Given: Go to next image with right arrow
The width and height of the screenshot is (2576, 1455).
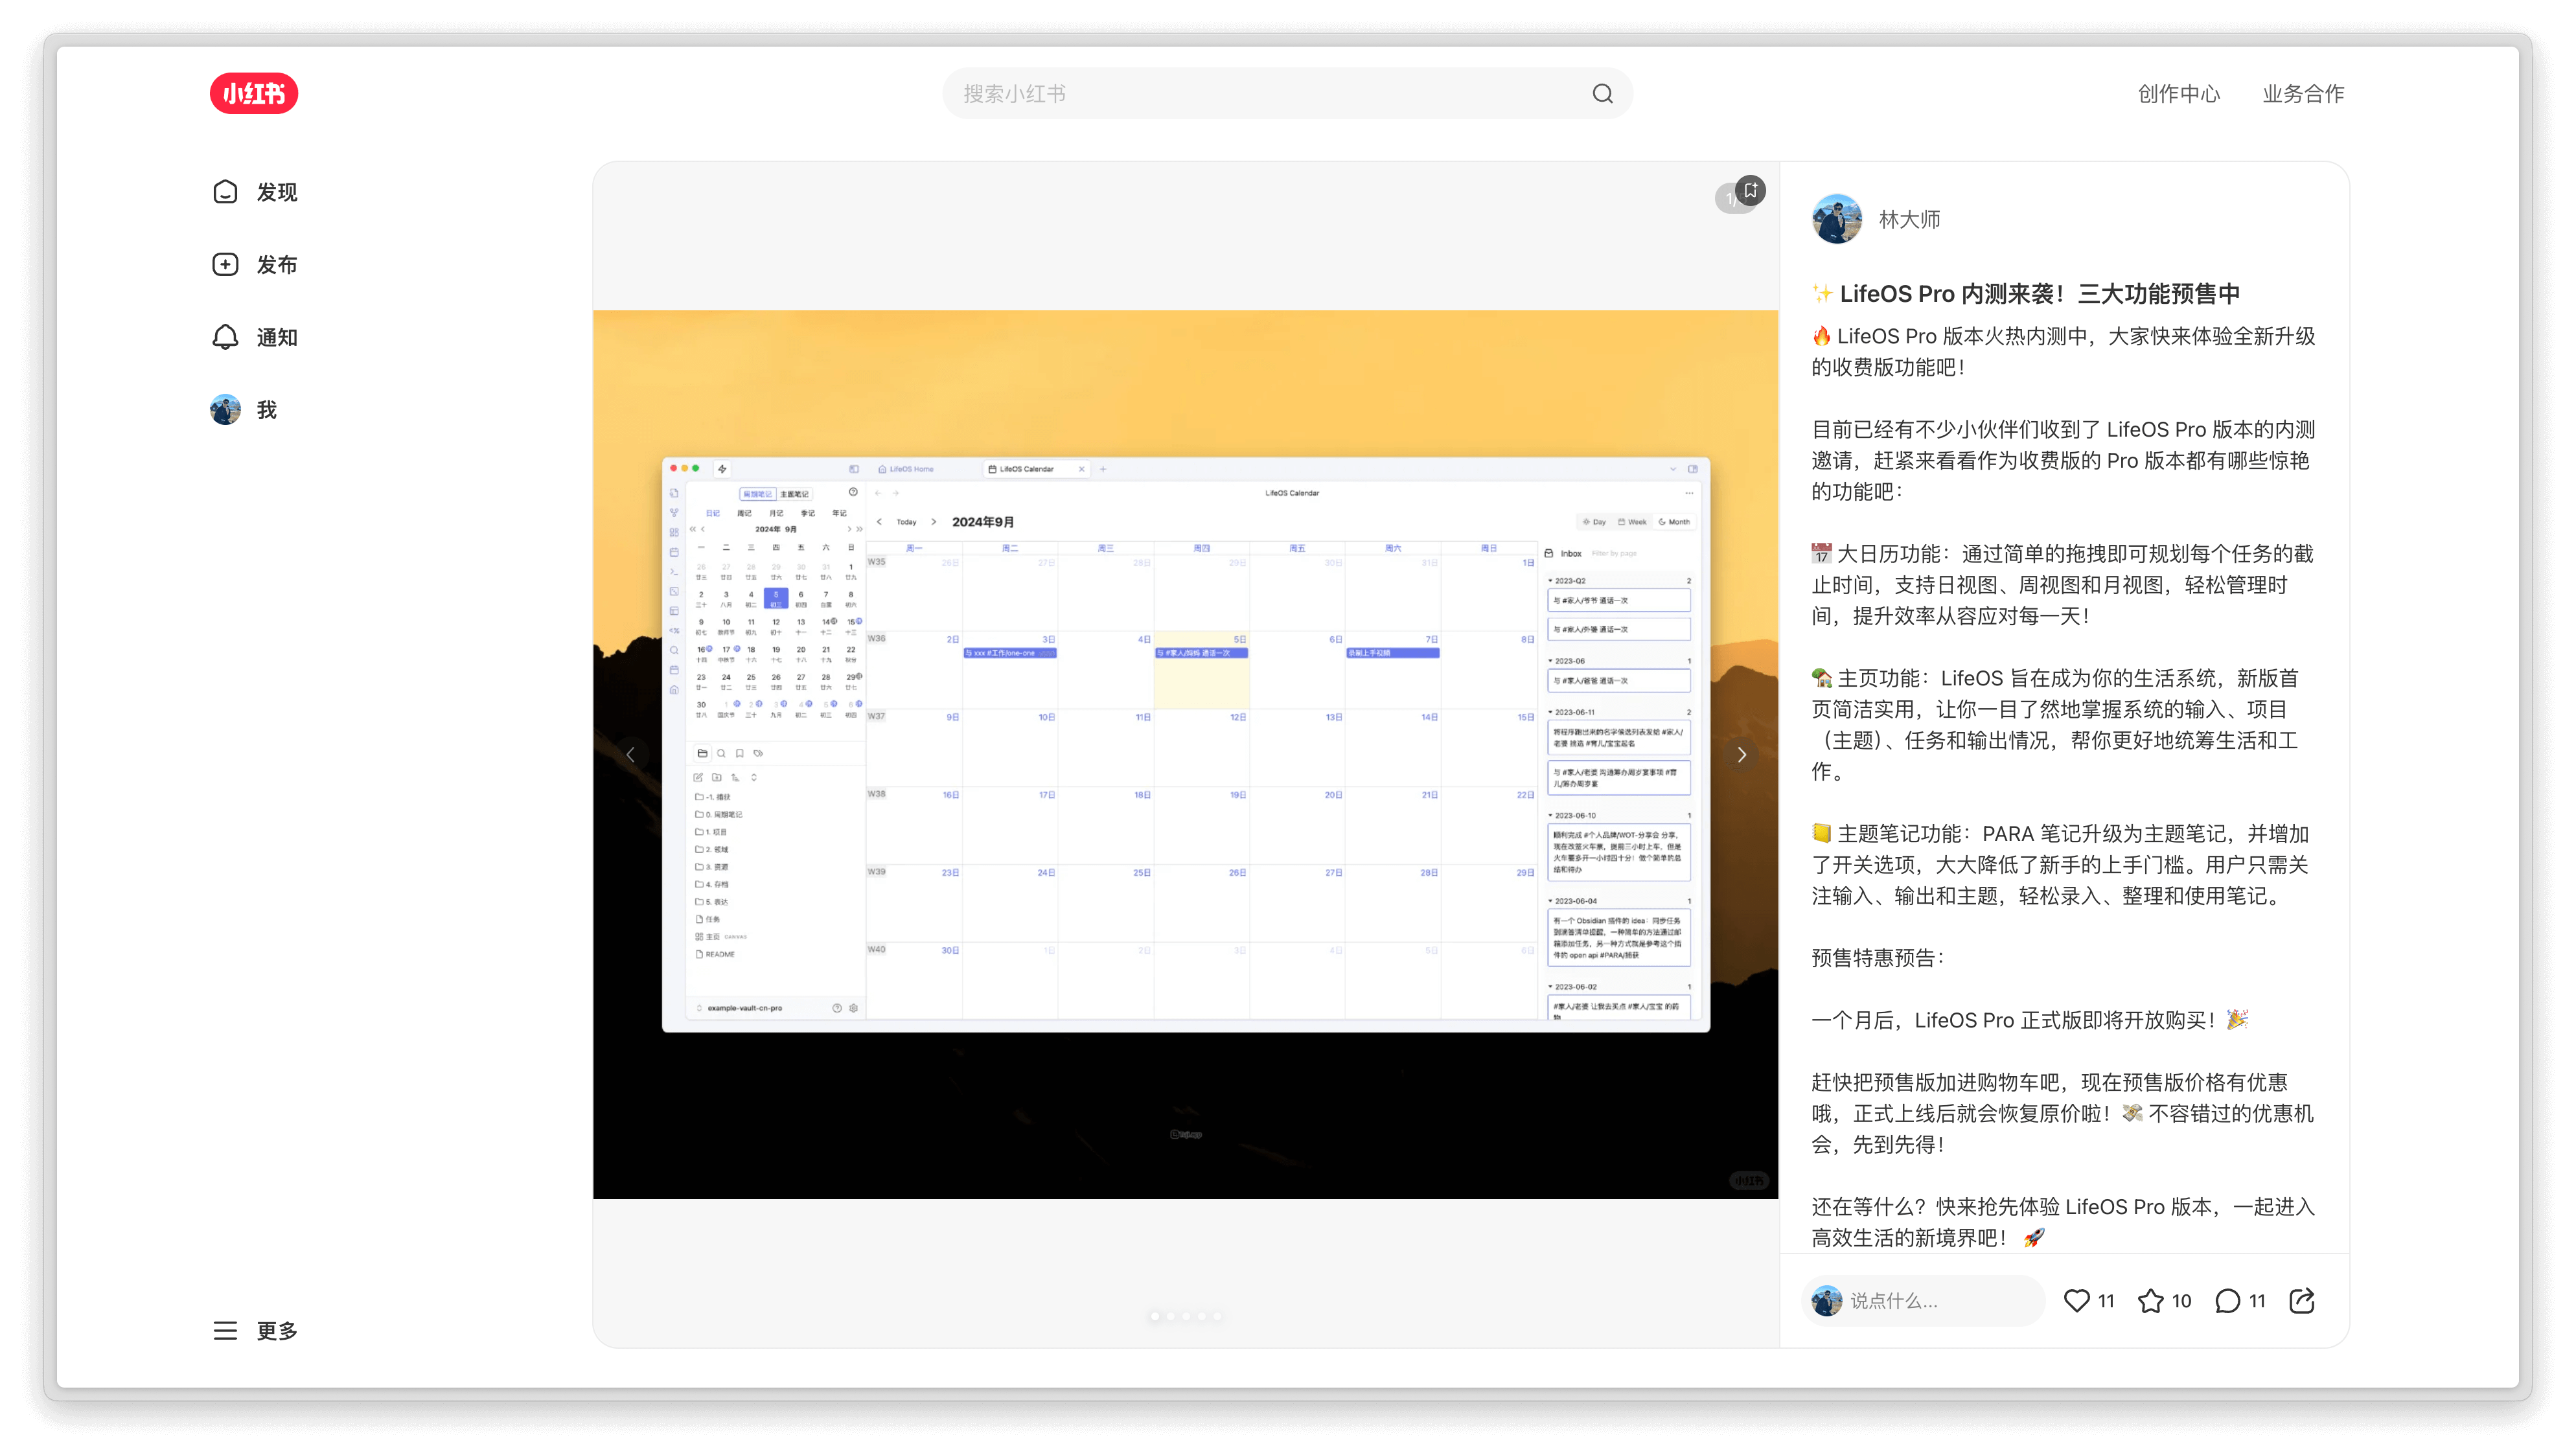Looking at the screenshot, I should point(1741,755).
